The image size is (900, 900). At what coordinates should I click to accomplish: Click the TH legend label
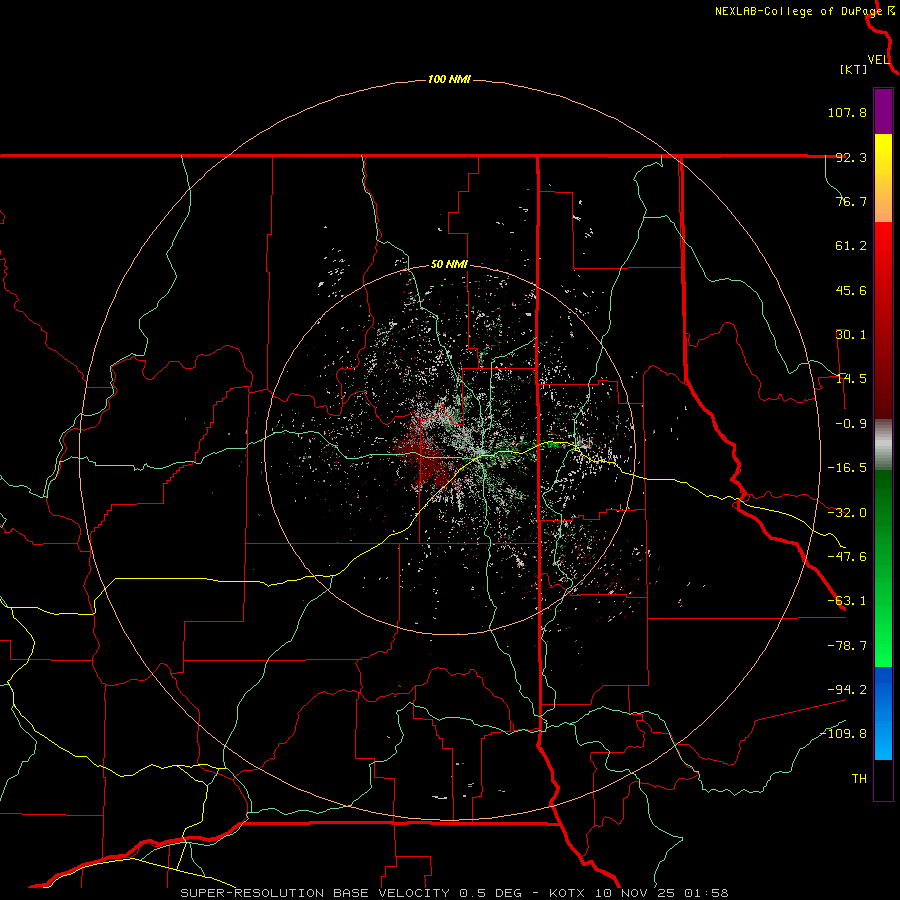point(859,779)
